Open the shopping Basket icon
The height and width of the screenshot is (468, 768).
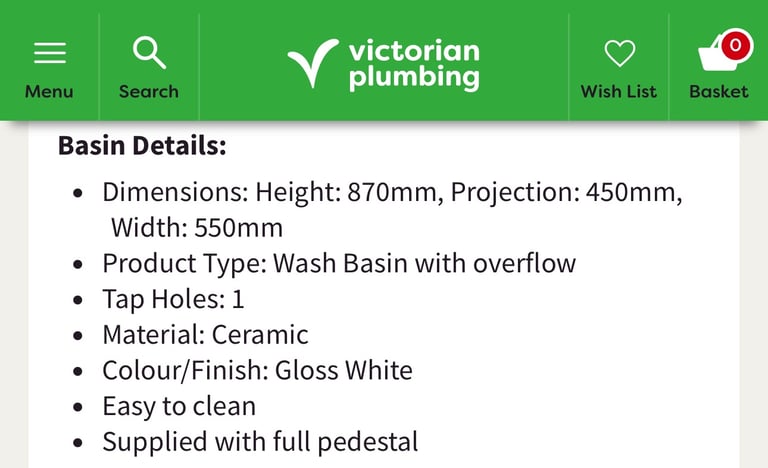pyautogui.click(x=719, y=53)
